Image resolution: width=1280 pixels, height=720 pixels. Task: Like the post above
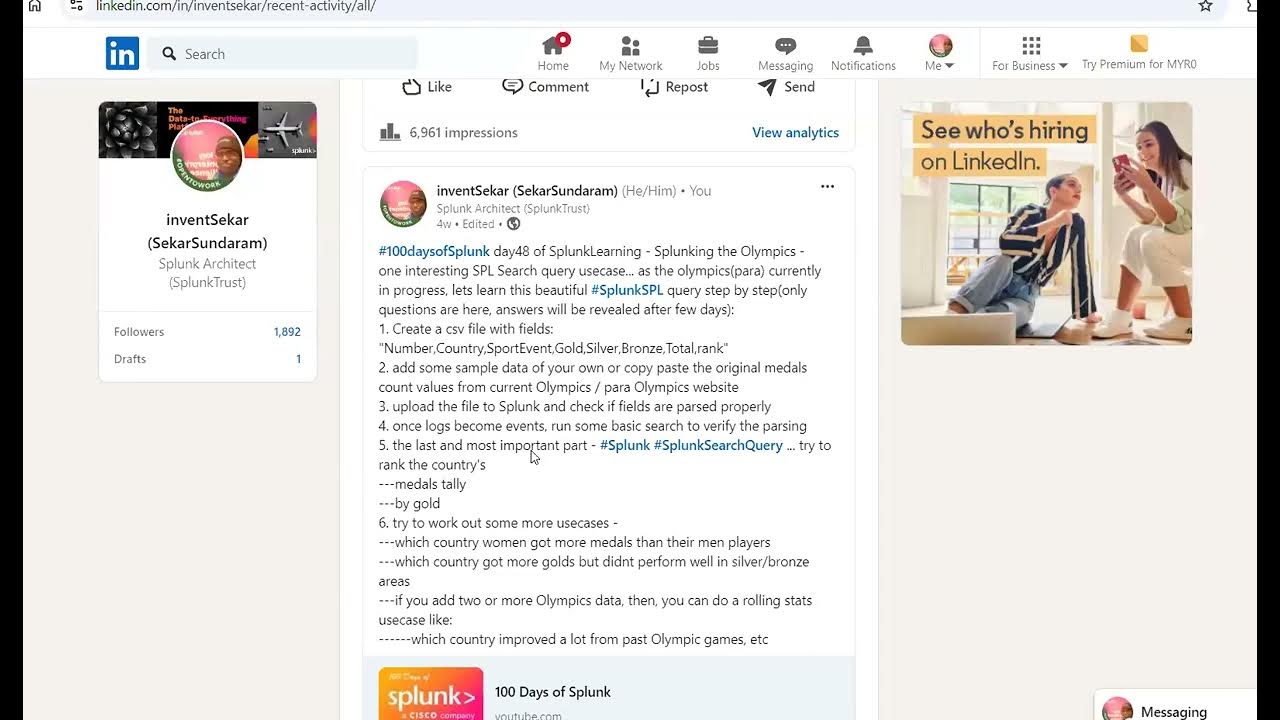(x=427, y=87)
